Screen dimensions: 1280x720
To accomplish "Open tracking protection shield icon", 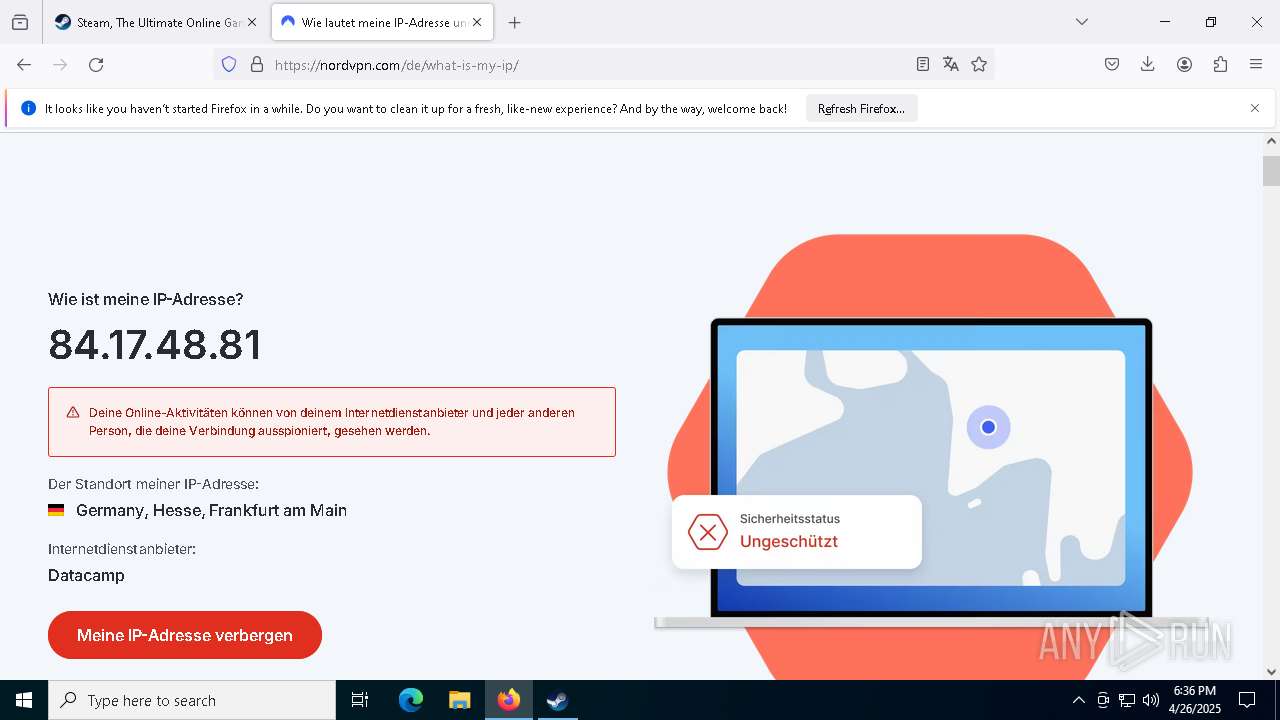I will (x=229, y=64).
